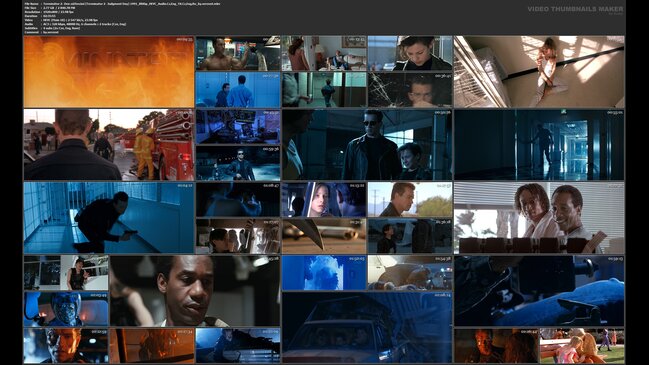Screen dimensions: 649x365
Task: Select the shirtless man in bar thumbnail
Action: click(x=238, y=53)
